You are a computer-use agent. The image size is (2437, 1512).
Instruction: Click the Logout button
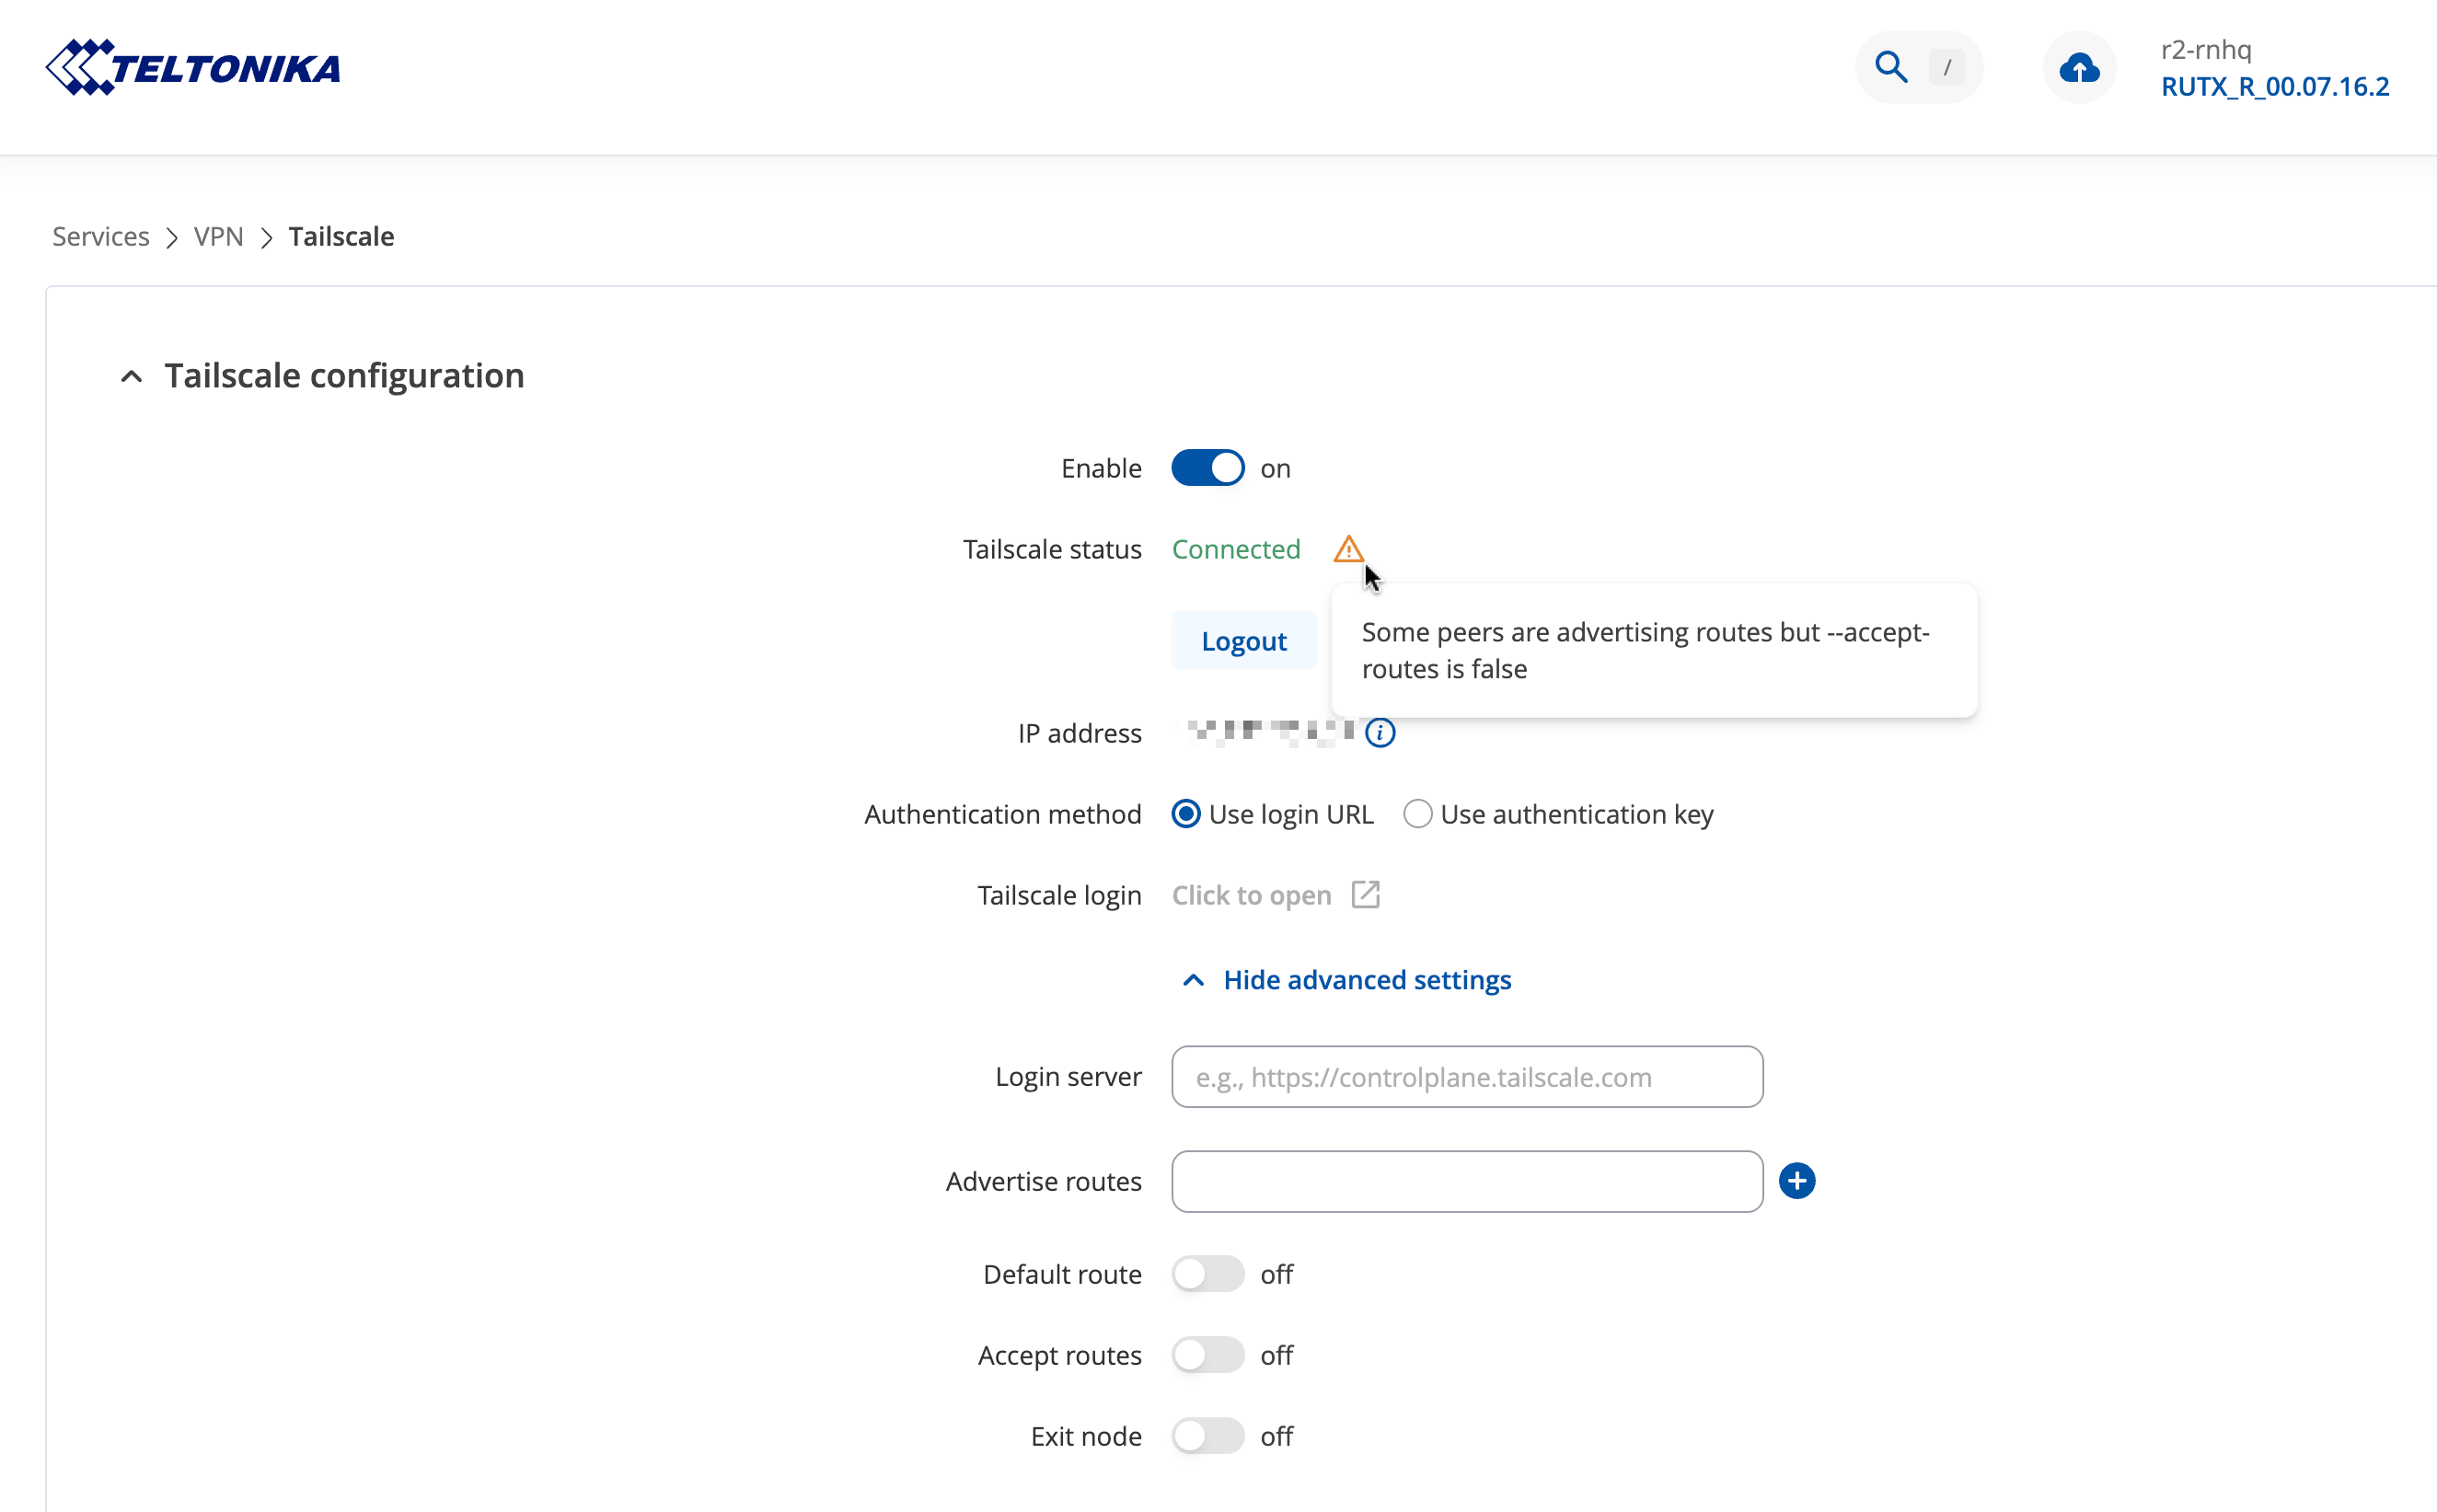tap(1243, 641)
